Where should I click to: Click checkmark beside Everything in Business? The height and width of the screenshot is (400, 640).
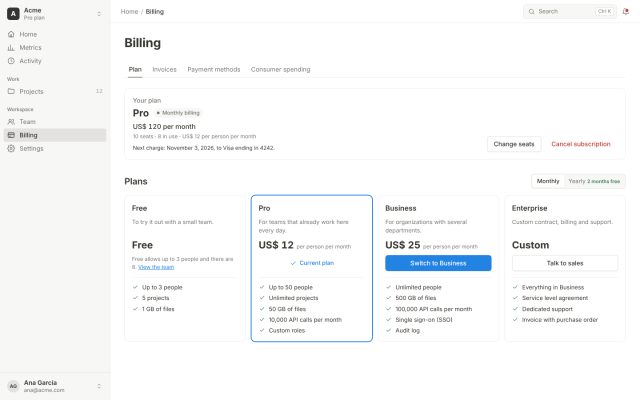515,287
